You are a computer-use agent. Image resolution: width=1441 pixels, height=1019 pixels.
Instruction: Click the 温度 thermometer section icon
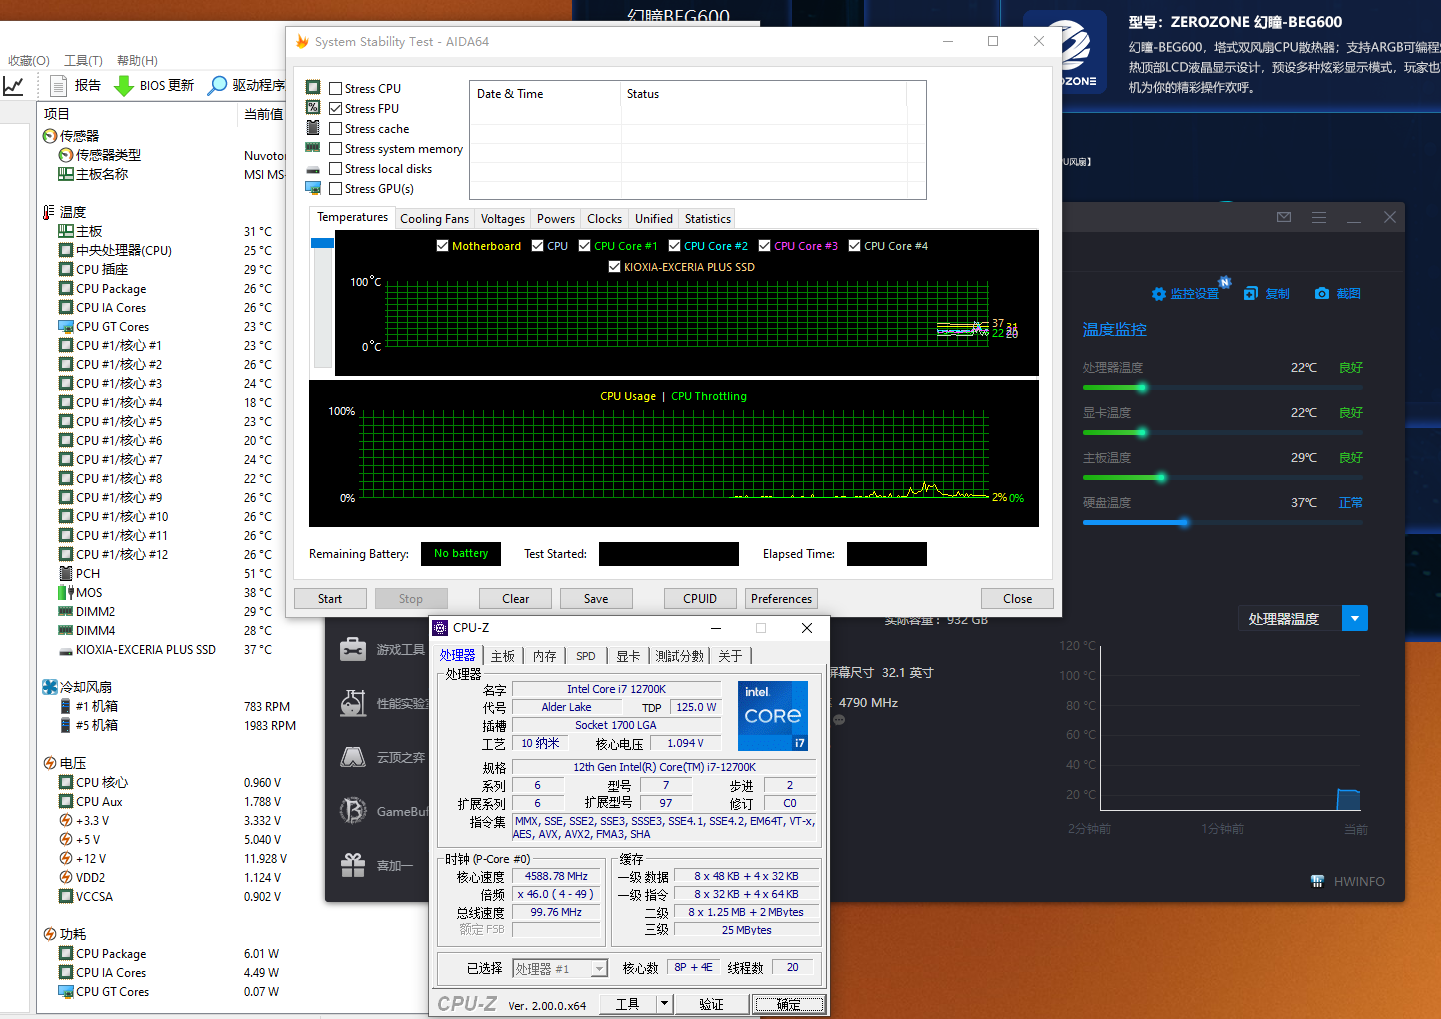(x=49, y=212)
